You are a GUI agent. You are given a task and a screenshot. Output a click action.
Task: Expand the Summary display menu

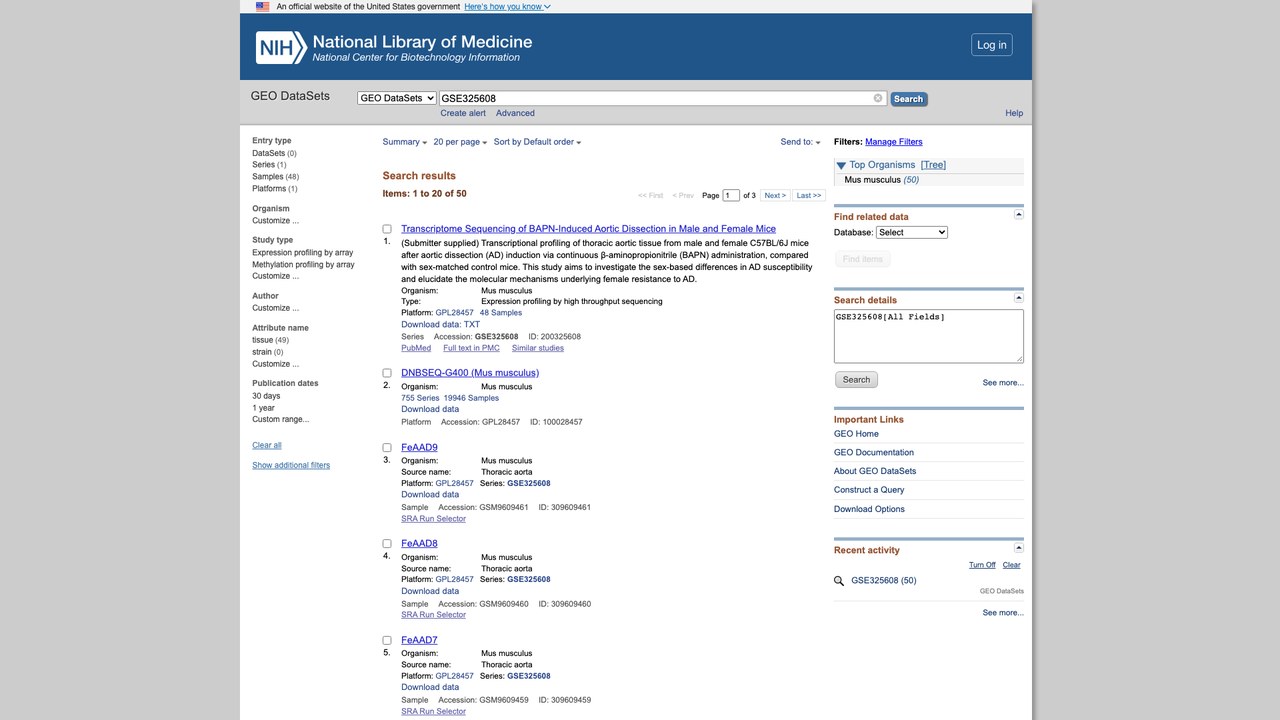pos(405,142)
